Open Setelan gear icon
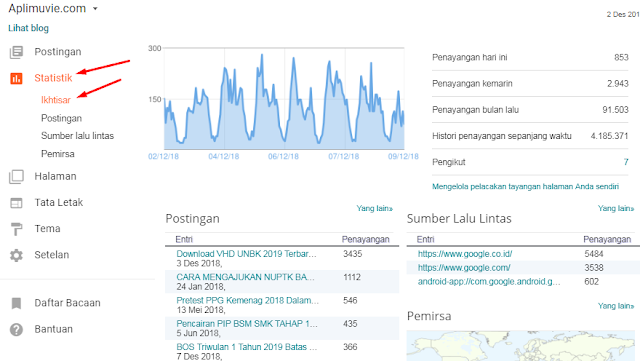 pos(16,255)
